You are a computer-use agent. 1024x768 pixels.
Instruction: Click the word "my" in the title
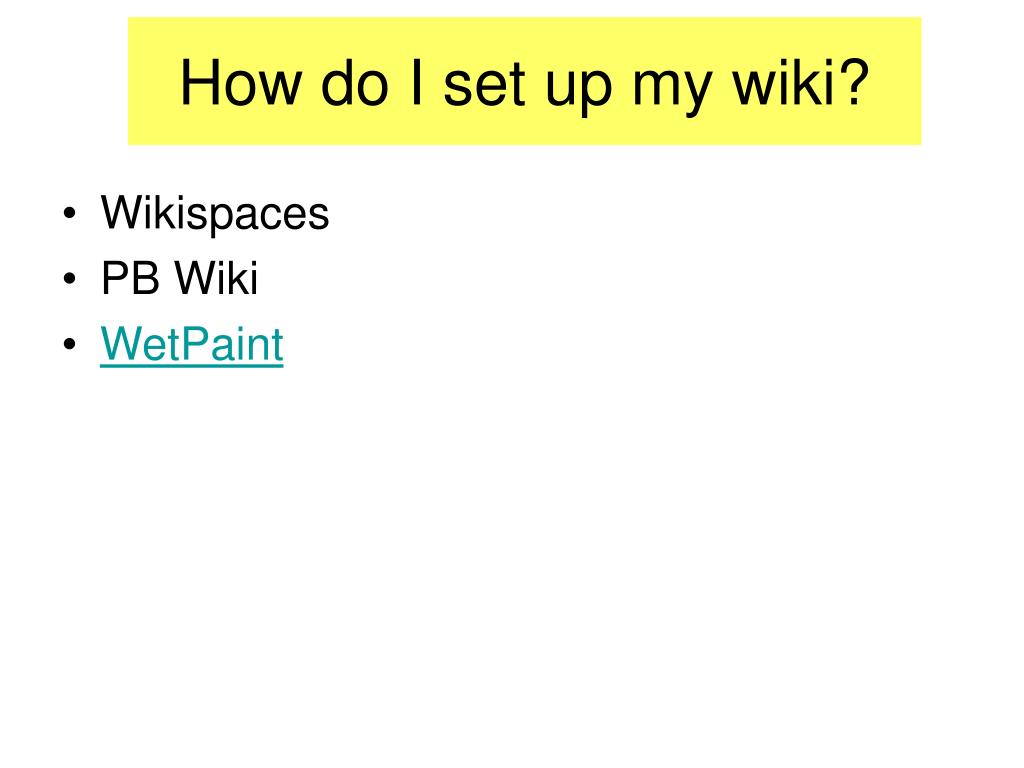coord(672,90)
